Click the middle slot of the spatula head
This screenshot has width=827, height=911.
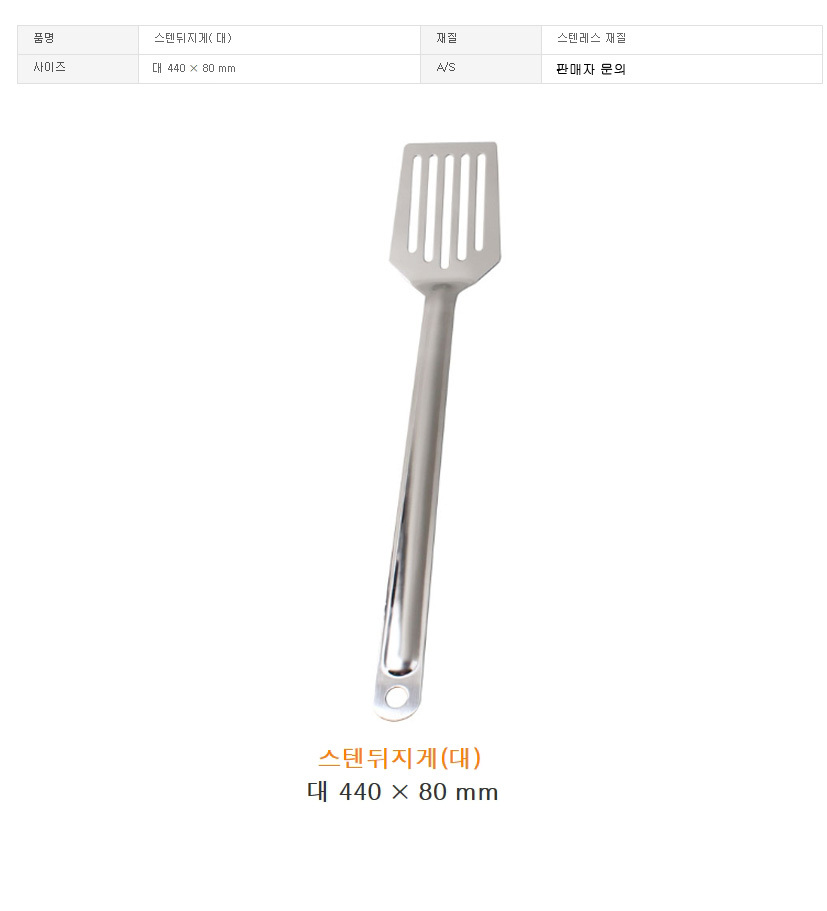click(447, 211)
